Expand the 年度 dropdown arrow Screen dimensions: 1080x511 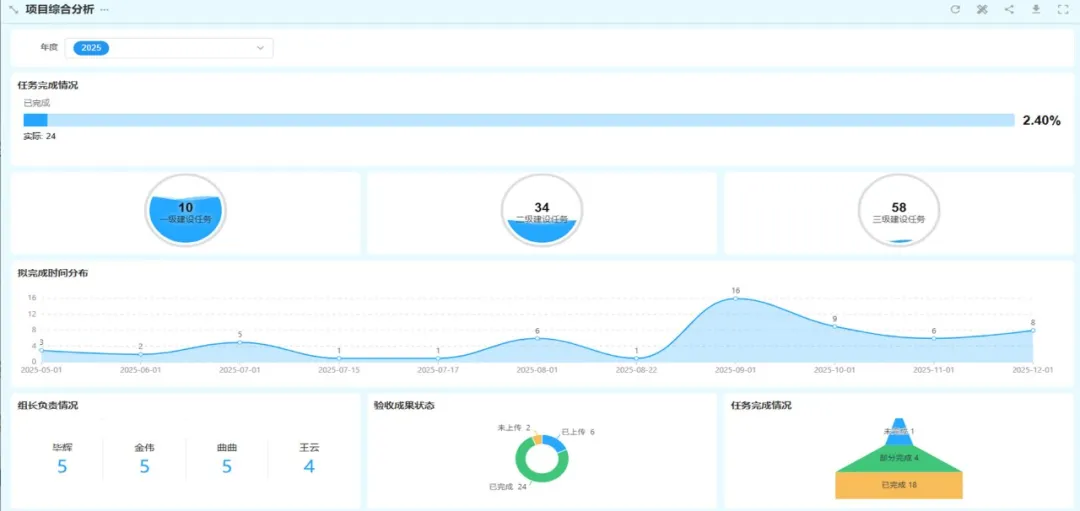pyautogui.click(x=260, y=48)
